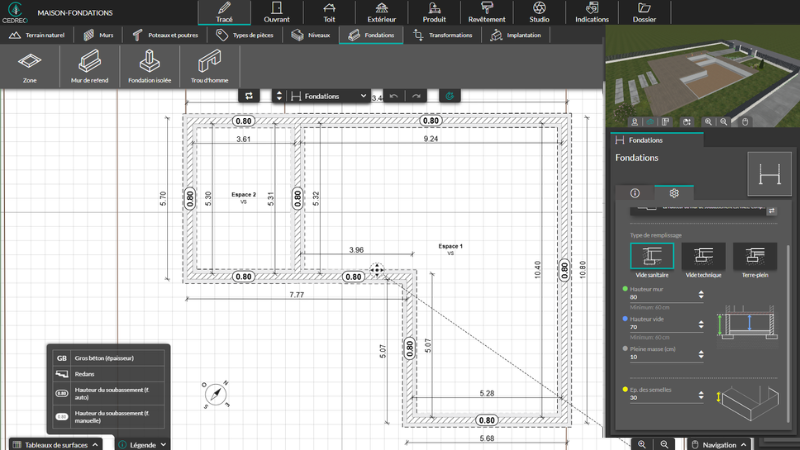Toggle the teal aerial view icon

[x=650, y=122]
